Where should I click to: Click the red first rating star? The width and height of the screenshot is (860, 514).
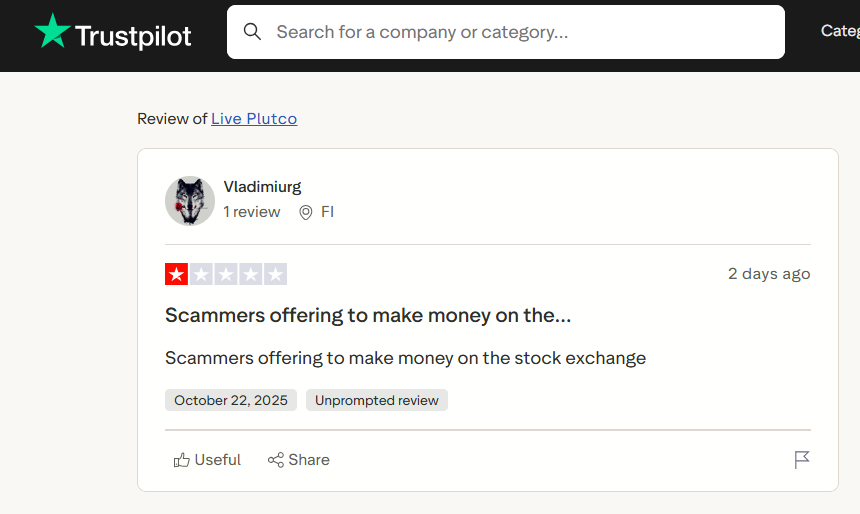tap(176, 274)
